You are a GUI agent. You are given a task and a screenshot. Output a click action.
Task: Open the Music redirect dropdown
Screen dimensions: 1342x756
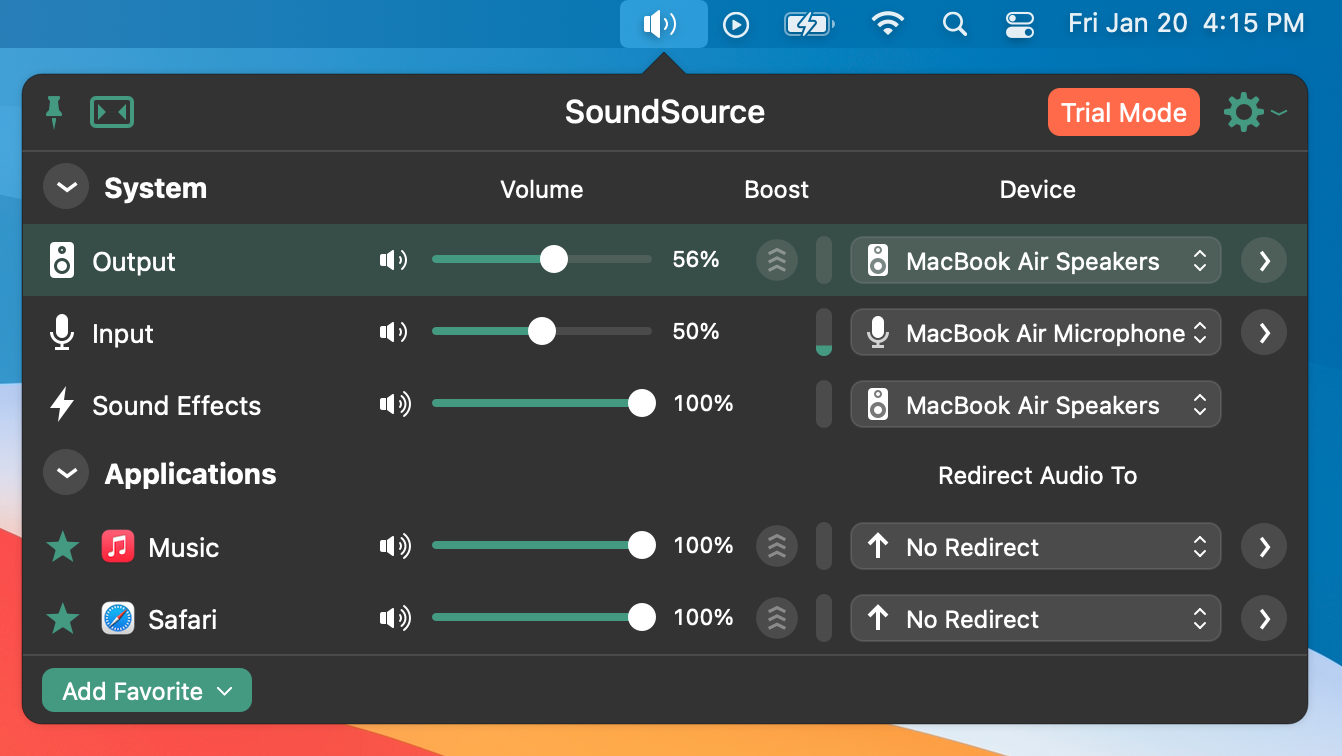(1036, 546)
